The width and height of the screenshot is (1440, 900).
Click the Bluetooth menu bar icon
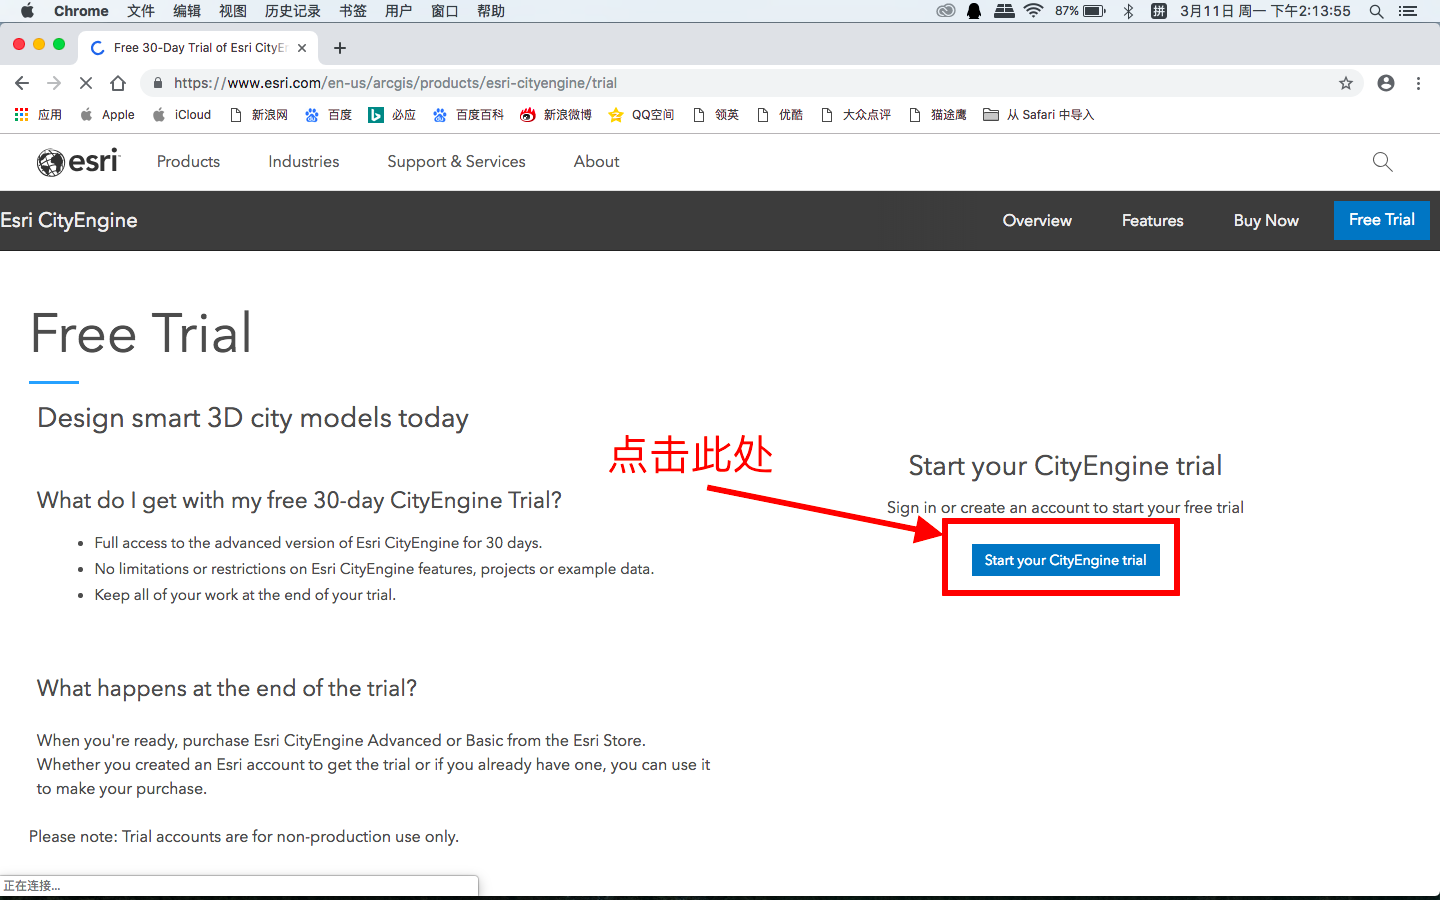(x=1128, y=11)
